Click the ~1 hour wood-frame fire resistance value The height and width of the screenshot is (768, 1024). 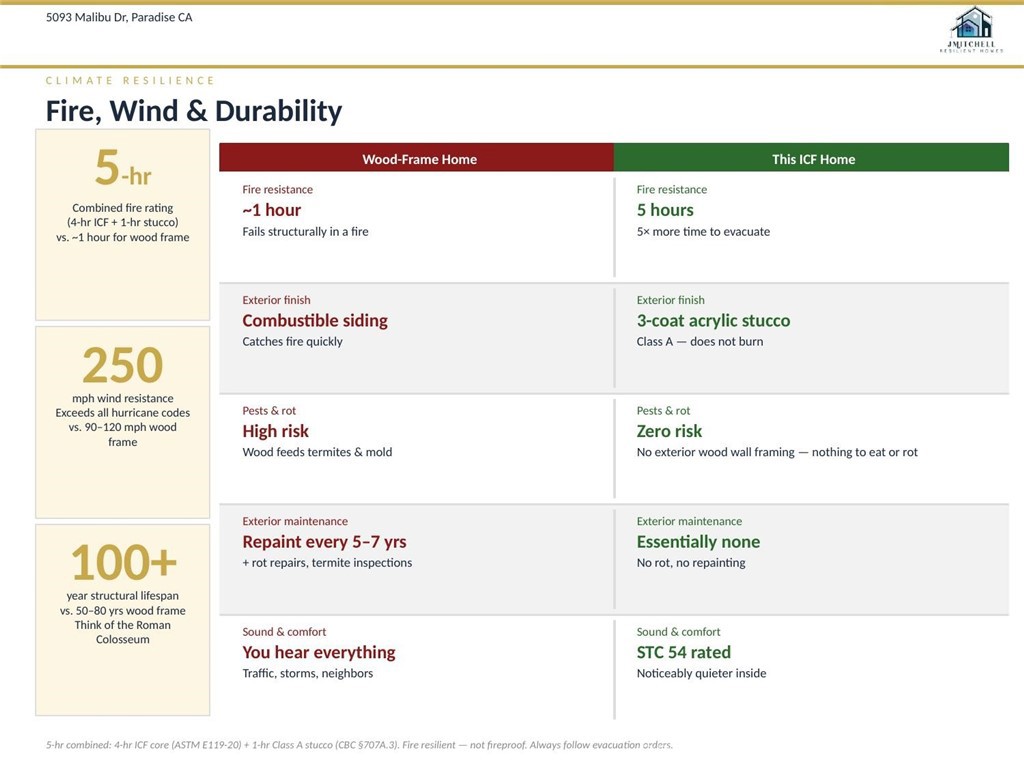pos(271,210)
